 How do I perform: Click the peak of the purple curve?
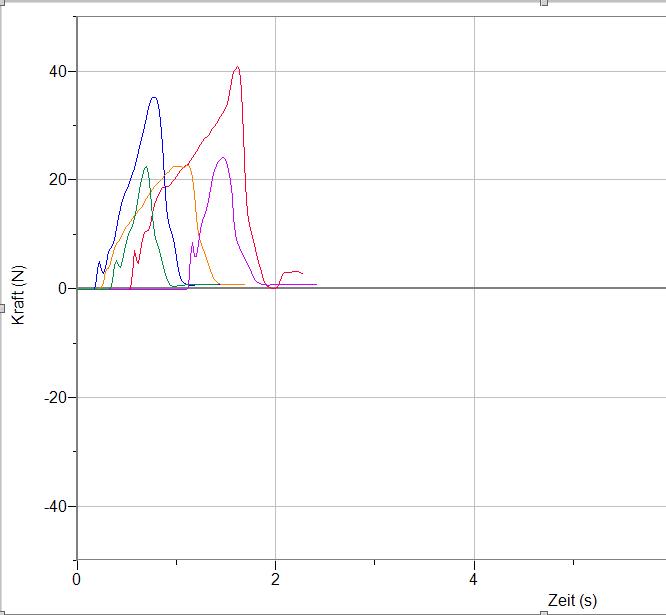(x=222, y=157)
